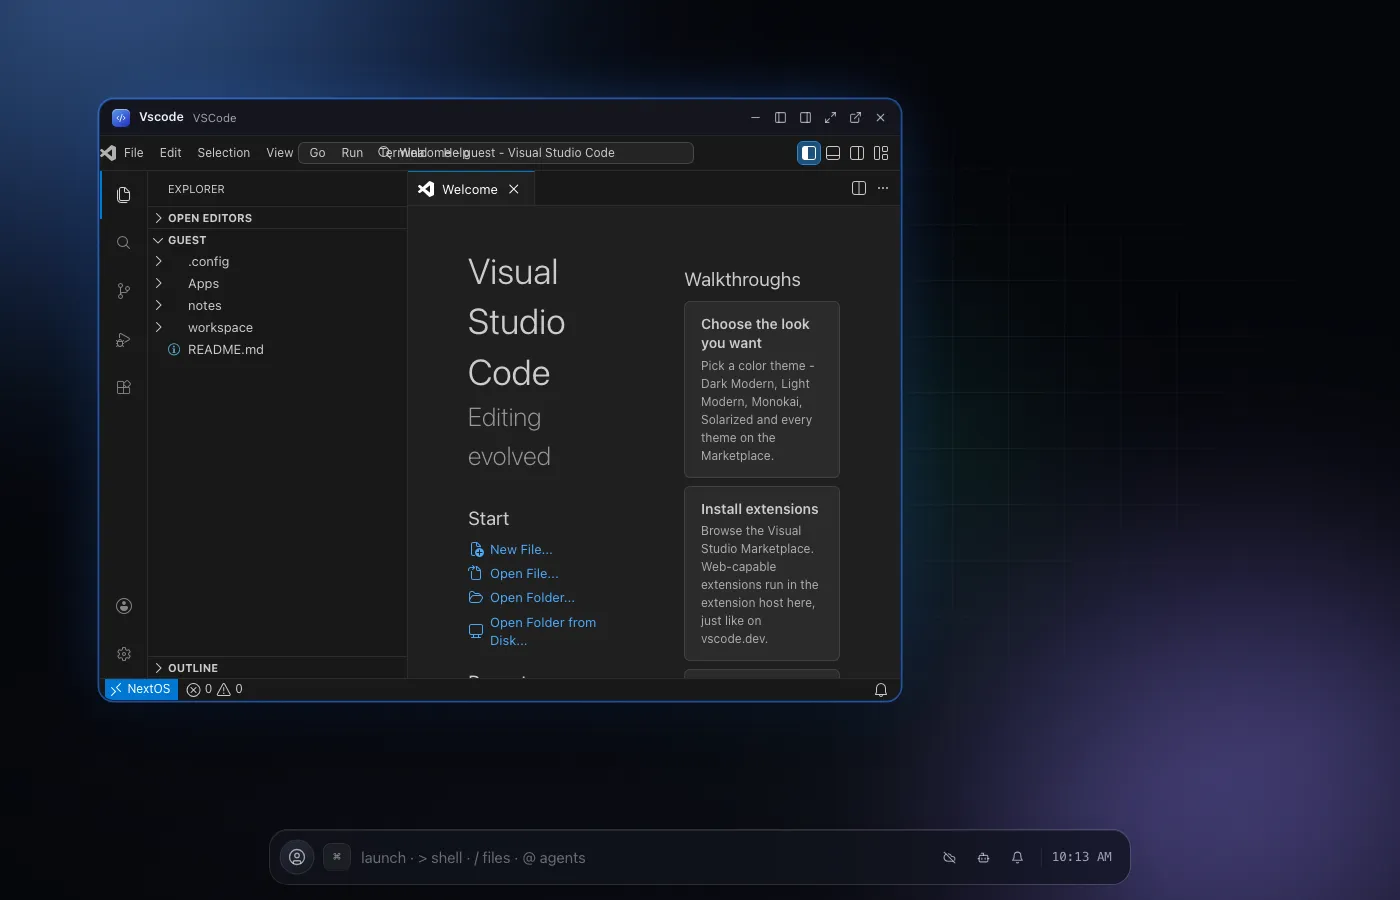
Task: Open the Extensions view
Action: click(x=124, y=388)
